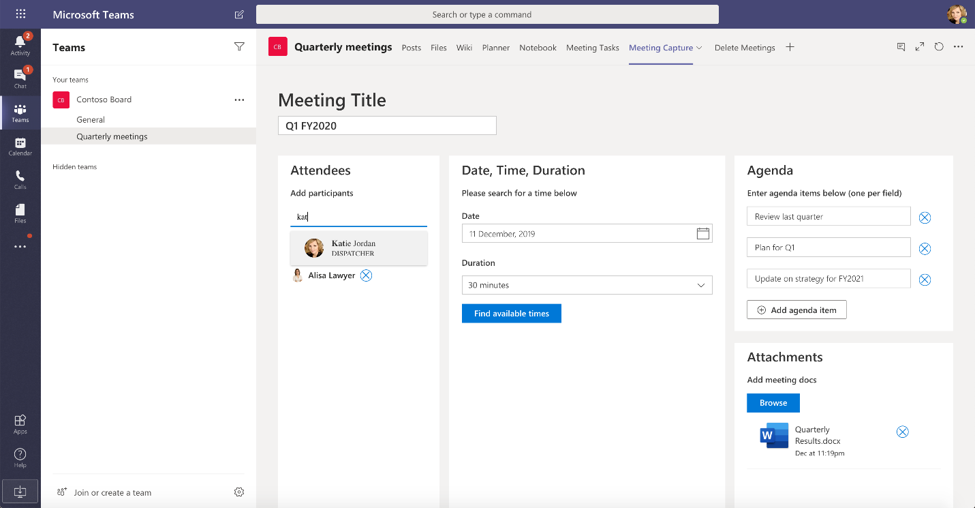Switch to the Planner tab
This screenshot has height=508, width=975.
pos(495,48)
